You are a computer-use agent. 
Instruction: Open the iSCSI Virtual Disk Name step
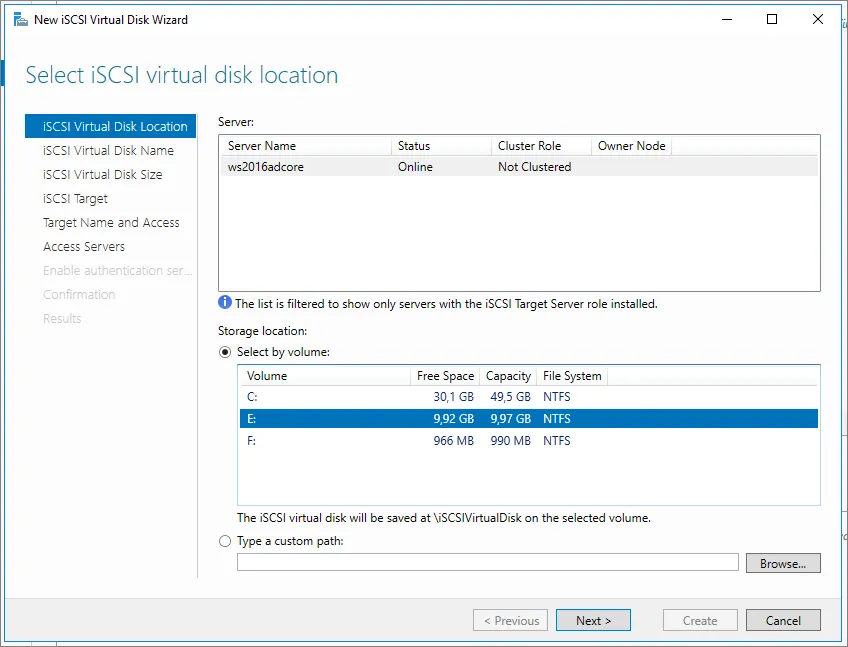point(108,151)
